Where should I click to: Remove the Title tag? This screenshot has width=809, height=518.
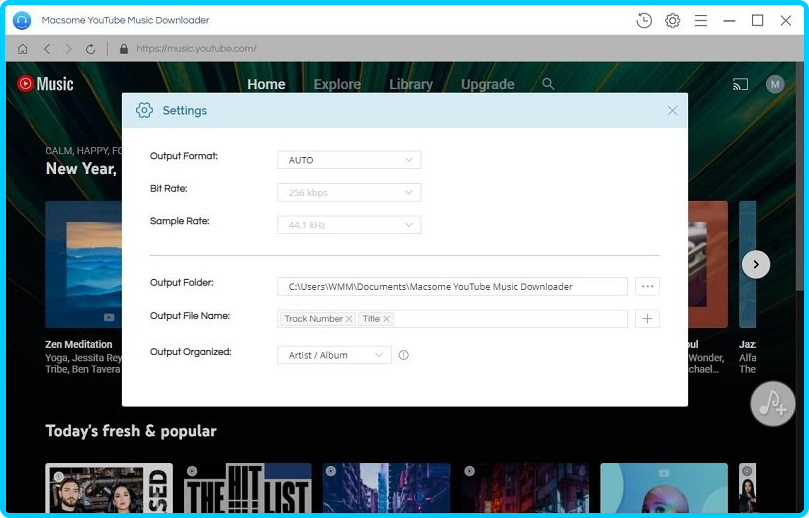pos(386,319)
